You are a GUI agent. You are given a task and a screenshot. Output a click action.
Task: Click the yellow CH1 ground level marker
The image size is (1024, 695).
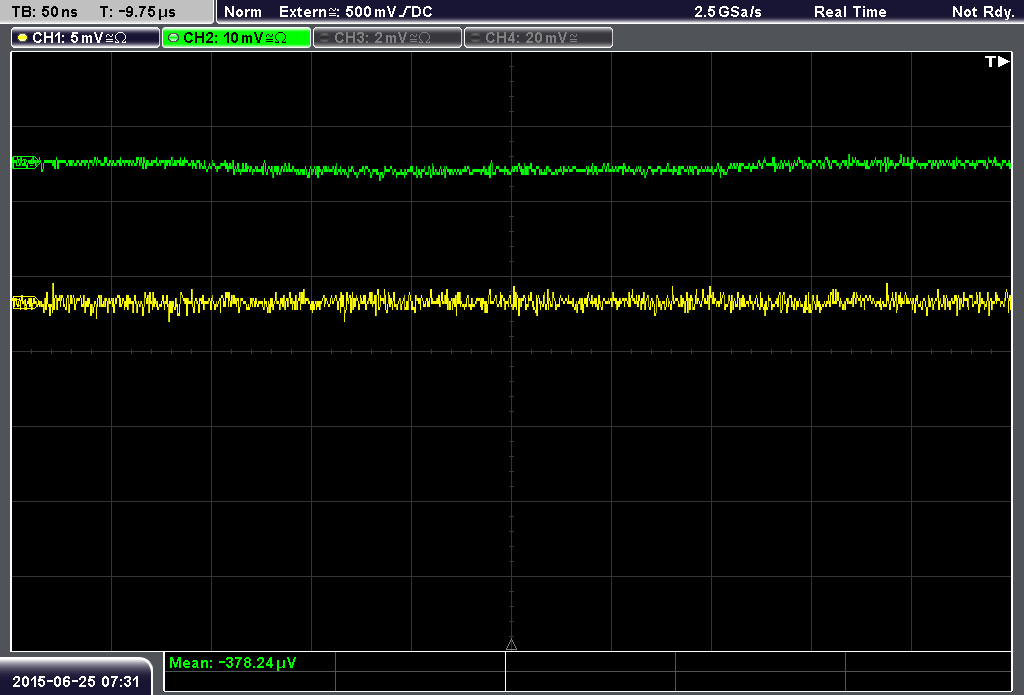pos(26,302)
